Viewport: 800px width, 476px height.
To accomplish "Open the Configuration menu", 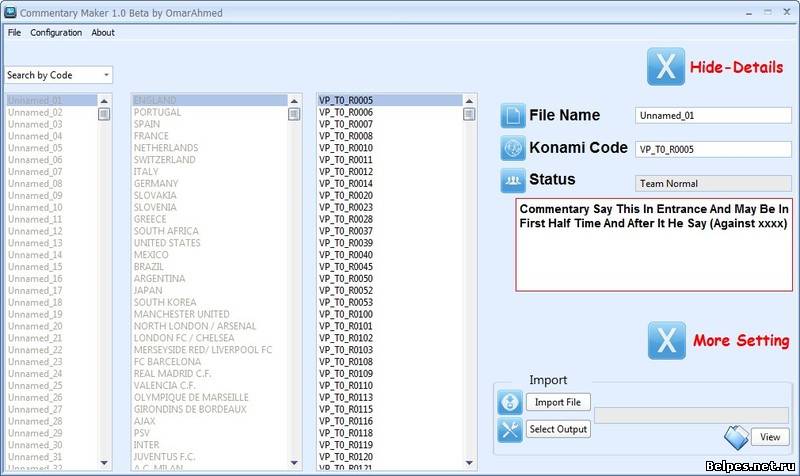I will [56, 33].
